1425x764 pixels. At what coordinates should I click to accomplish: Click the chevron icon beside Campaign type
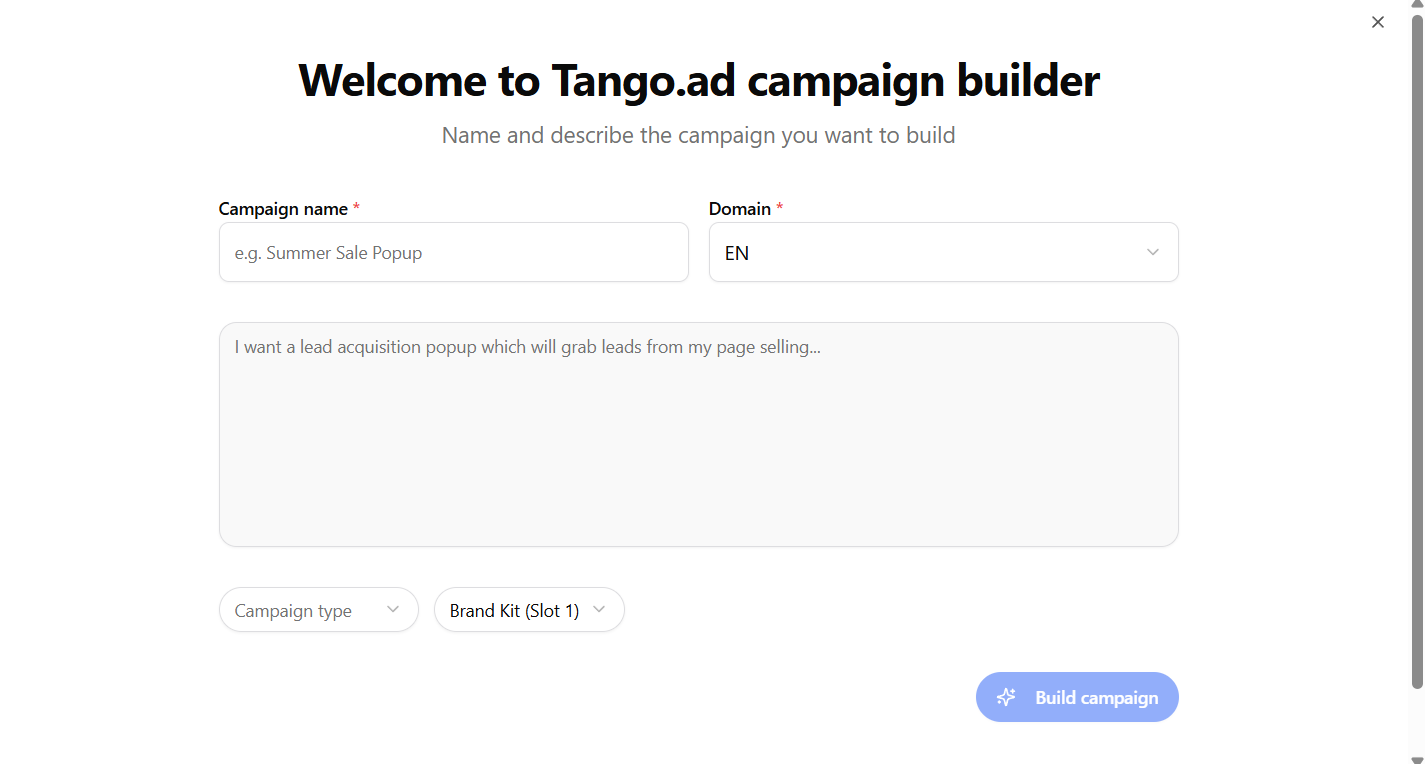pyautogui.click(x=393, y=609)
